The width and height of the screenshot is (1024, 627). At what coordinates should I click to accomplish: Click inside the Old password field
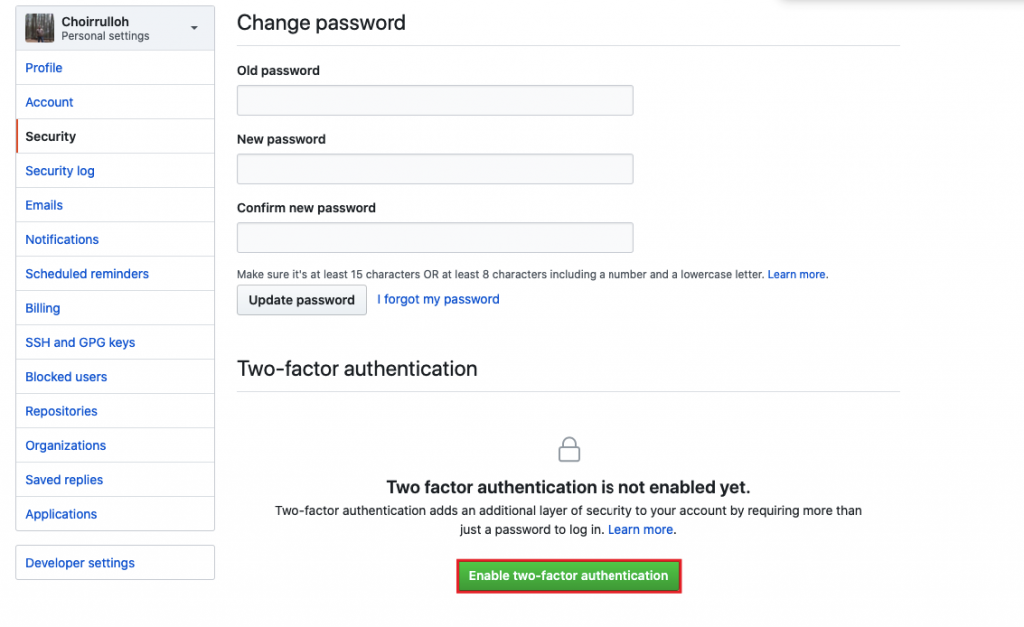(434, 100)
